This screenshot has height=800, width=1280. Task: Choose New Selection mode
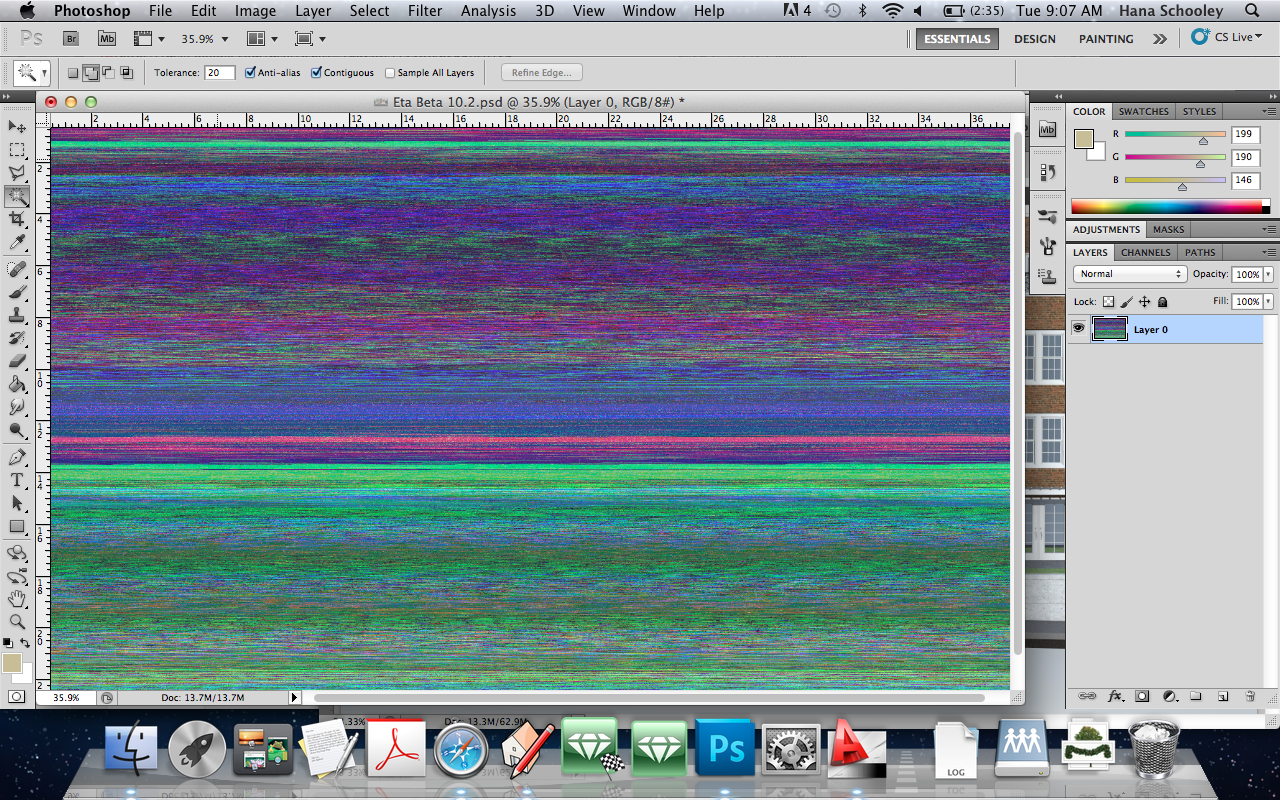point(73,72)
